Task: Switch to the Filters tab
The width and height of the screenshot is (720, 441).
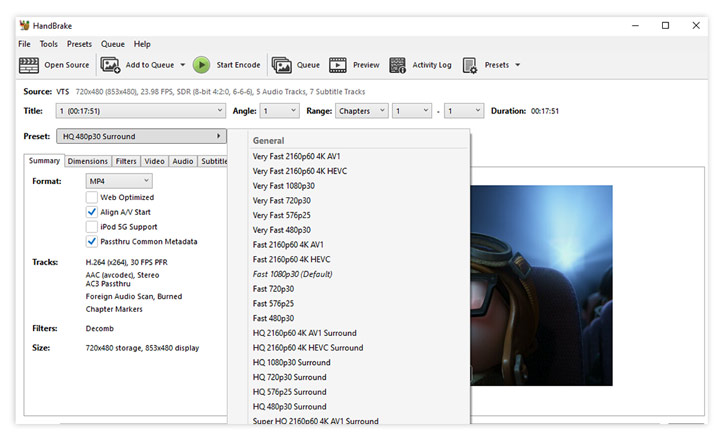Action: pyautogui.click(x=126, y=161)
